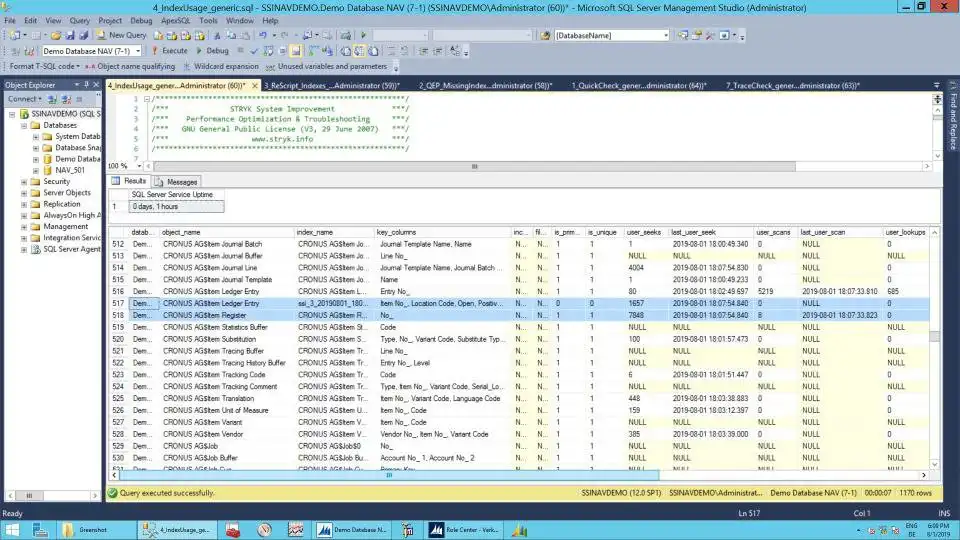960x540 pixels.
Task: Open the Messages results tab
Action: click(176, 182)
